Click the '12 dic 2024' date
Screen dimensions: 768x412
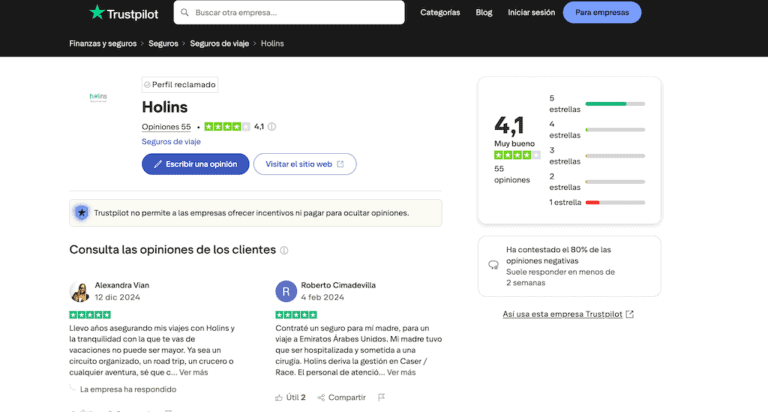117,297
